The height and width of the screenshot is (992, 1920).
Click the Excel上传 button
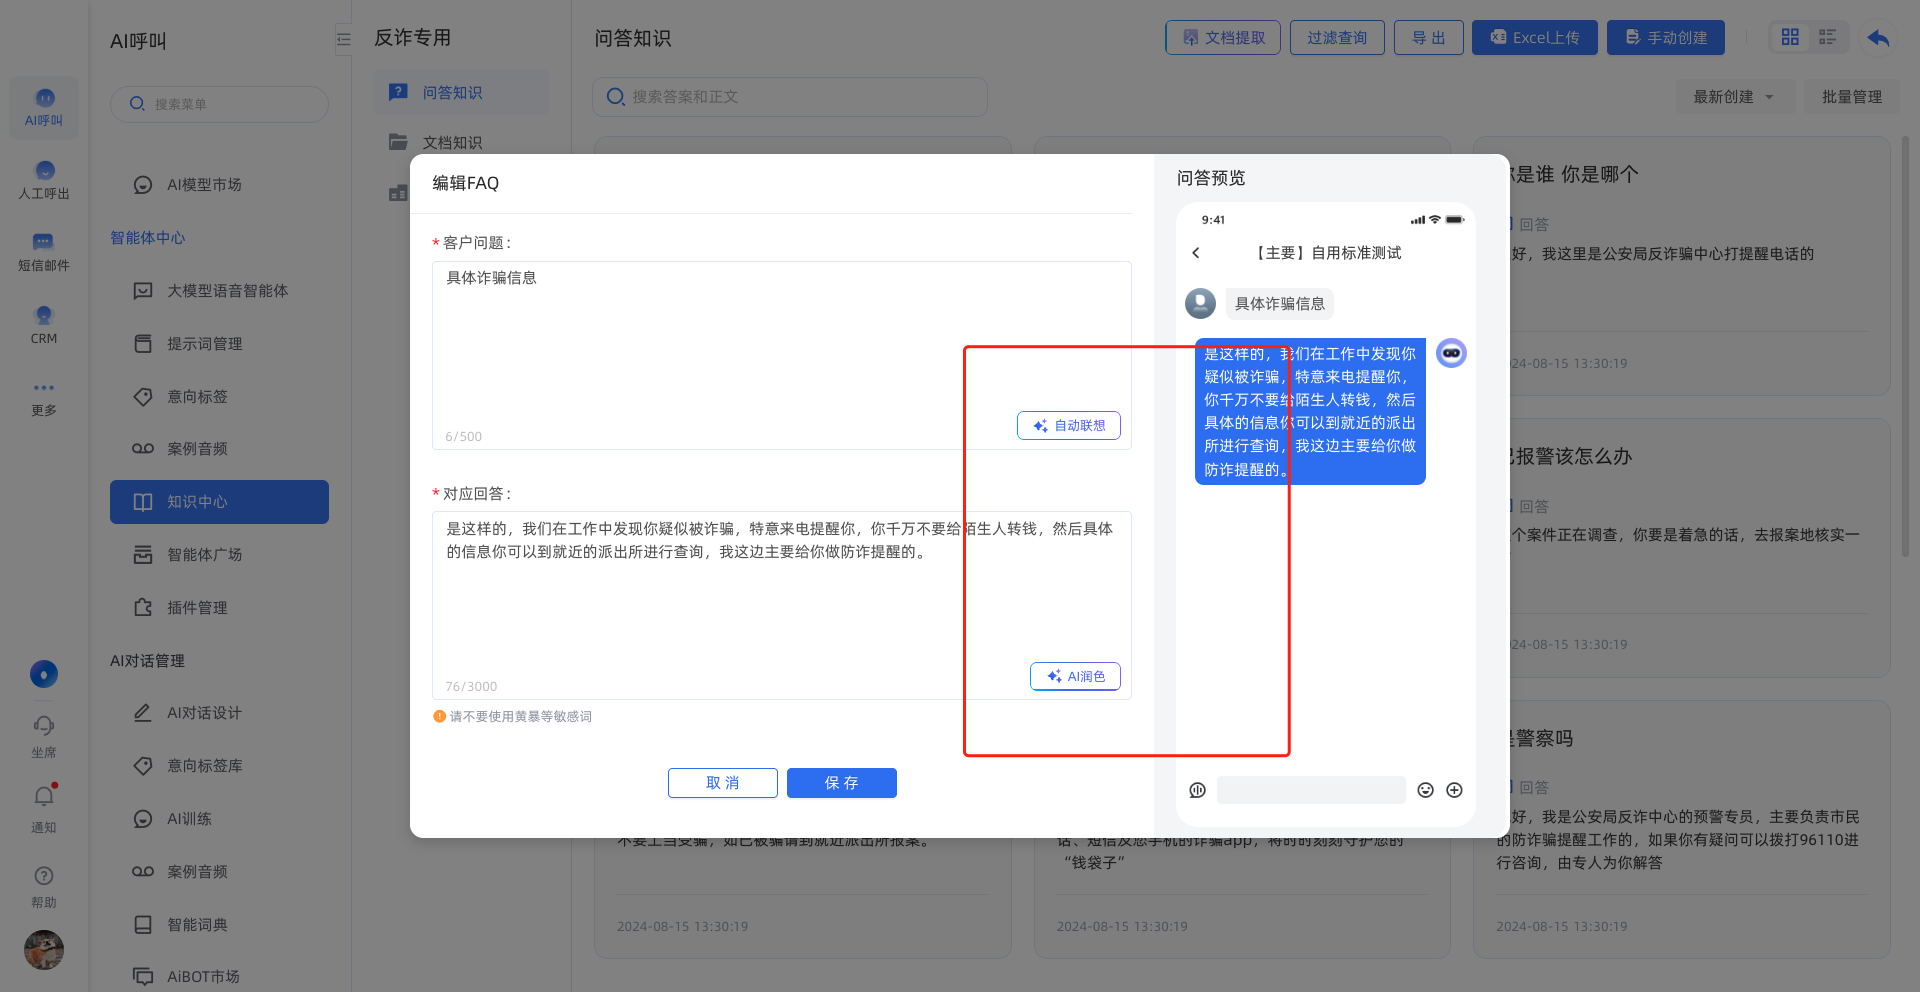(x=1534, y=37)
